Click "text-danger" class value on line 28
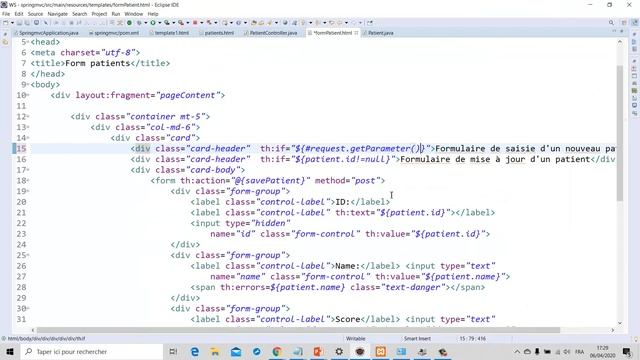This screenshot has width=640, height=360. click(413, 287)
